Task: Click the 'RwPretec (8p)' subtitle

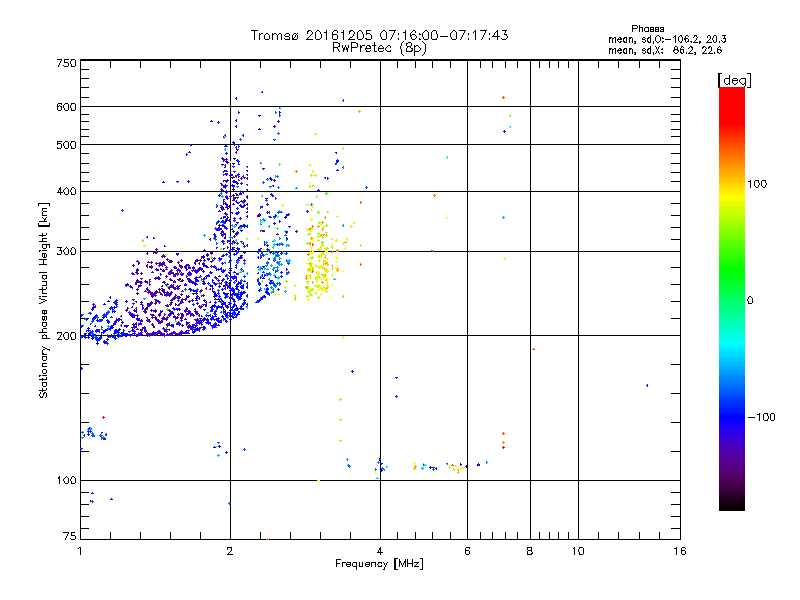Action: click(379, 48)
